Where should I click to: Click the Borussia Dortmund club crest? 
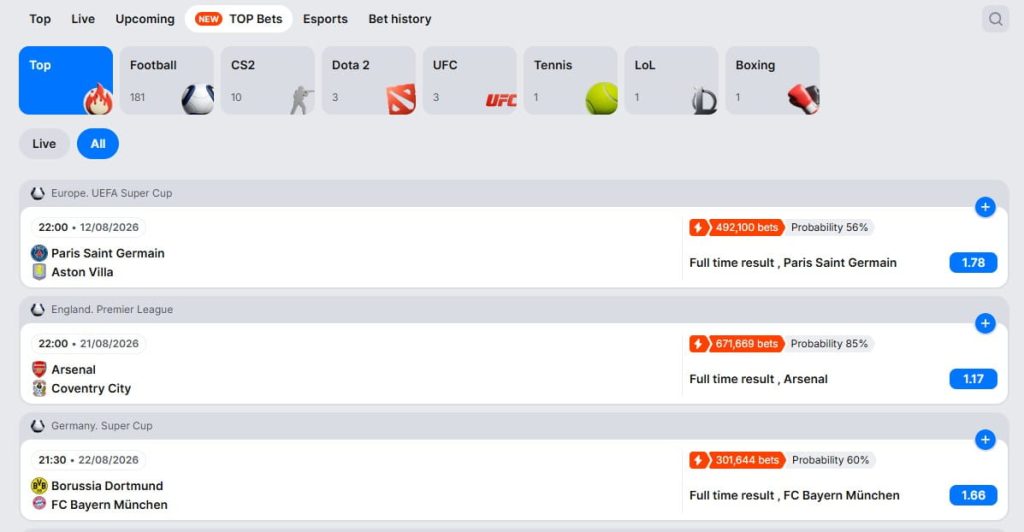tap(39, 485)
